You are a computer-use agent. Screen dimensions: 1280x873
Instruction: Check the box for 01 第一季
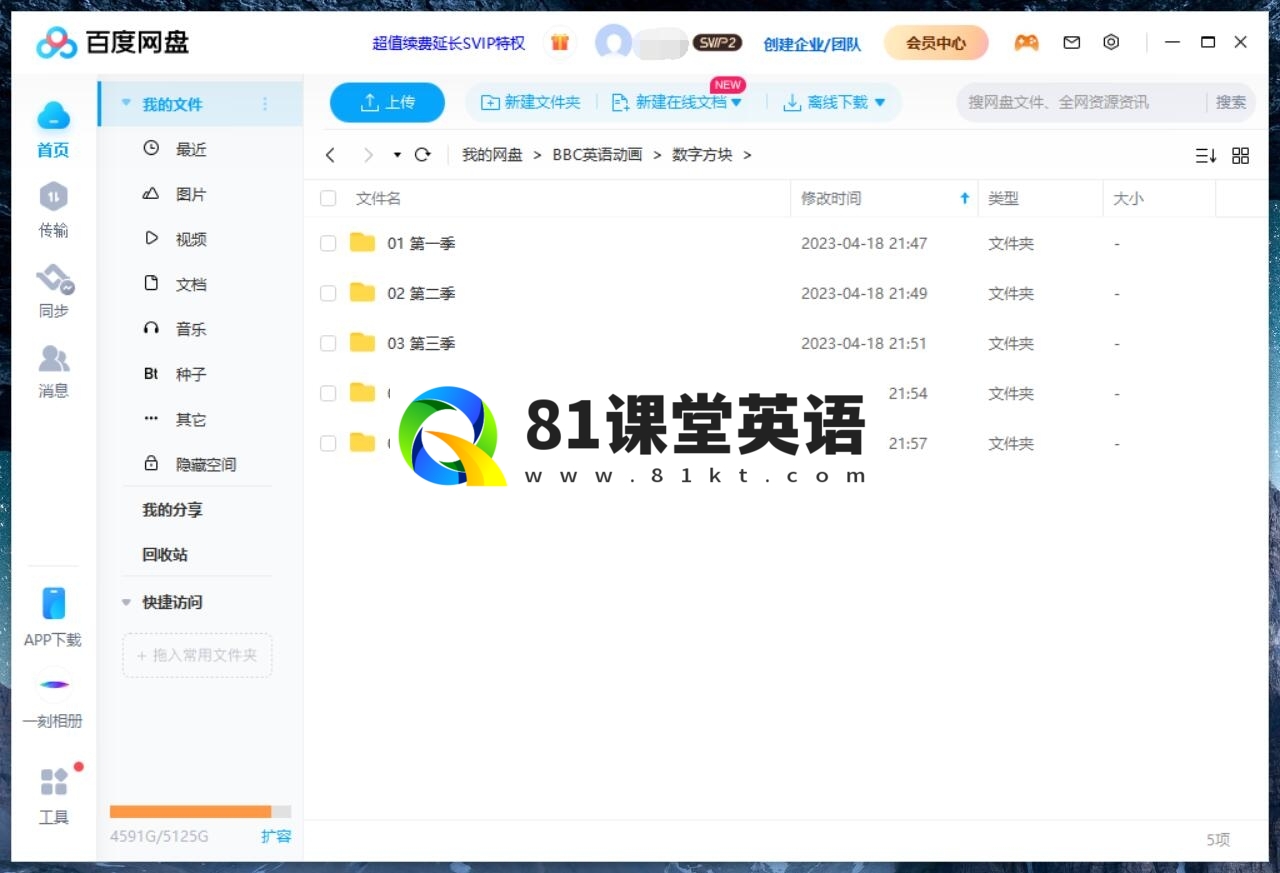click(328, 243)
